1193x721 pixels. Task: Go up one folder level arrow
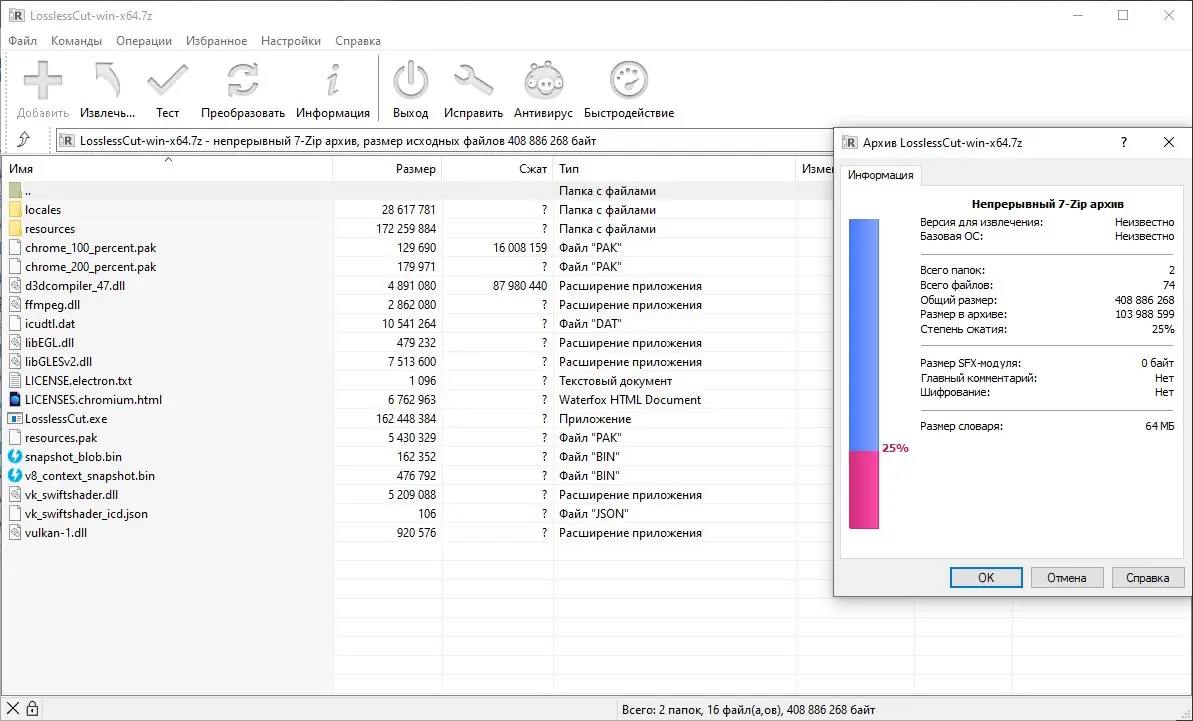(24, 139)
